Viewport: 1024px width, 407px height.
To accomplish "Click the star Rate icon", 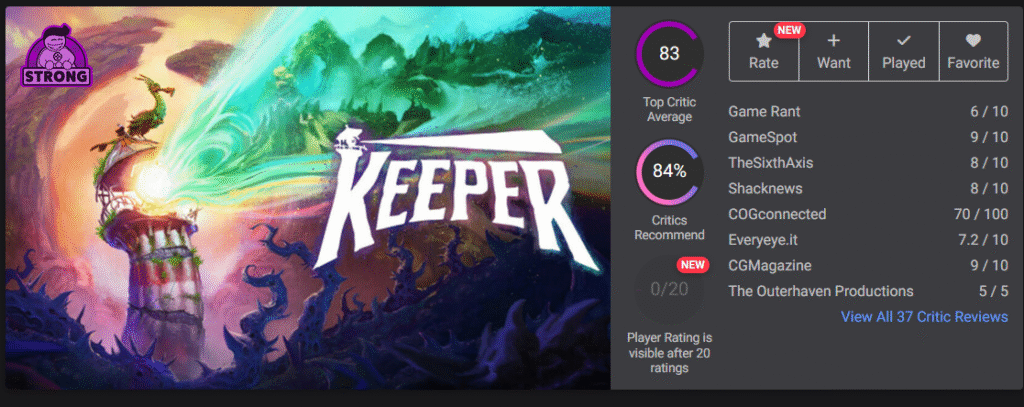I will click(763, 41).
